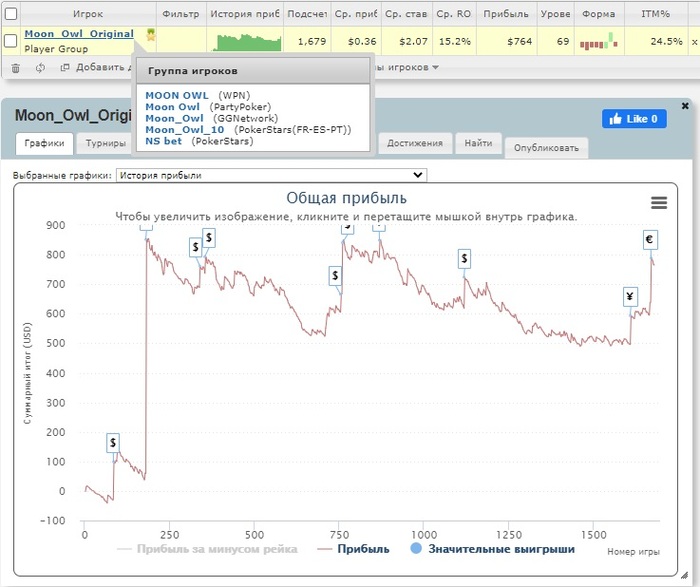Sort by Форма column header

pos(599,14)
